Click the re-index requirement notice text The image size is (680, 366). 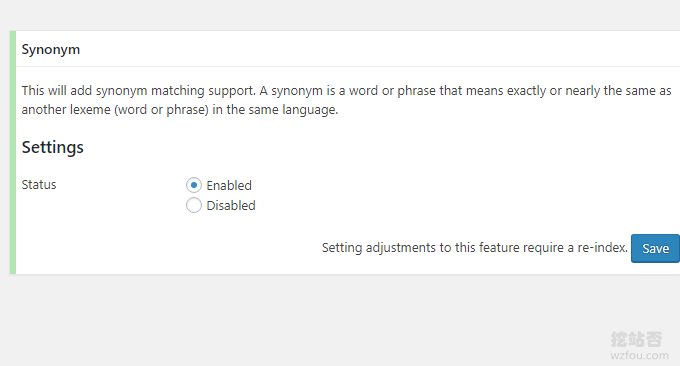click(474, 248)
